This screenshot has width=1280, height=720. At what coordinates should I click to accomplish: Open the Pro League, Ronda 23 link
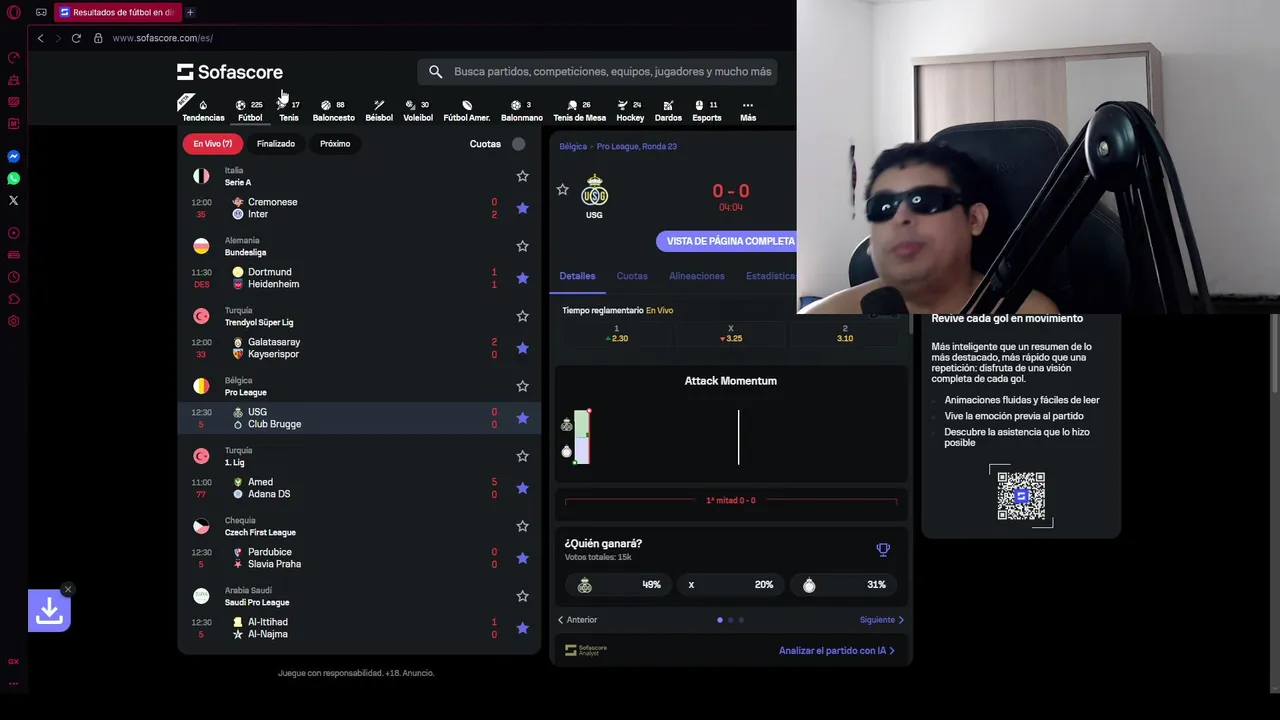(637, 146)
